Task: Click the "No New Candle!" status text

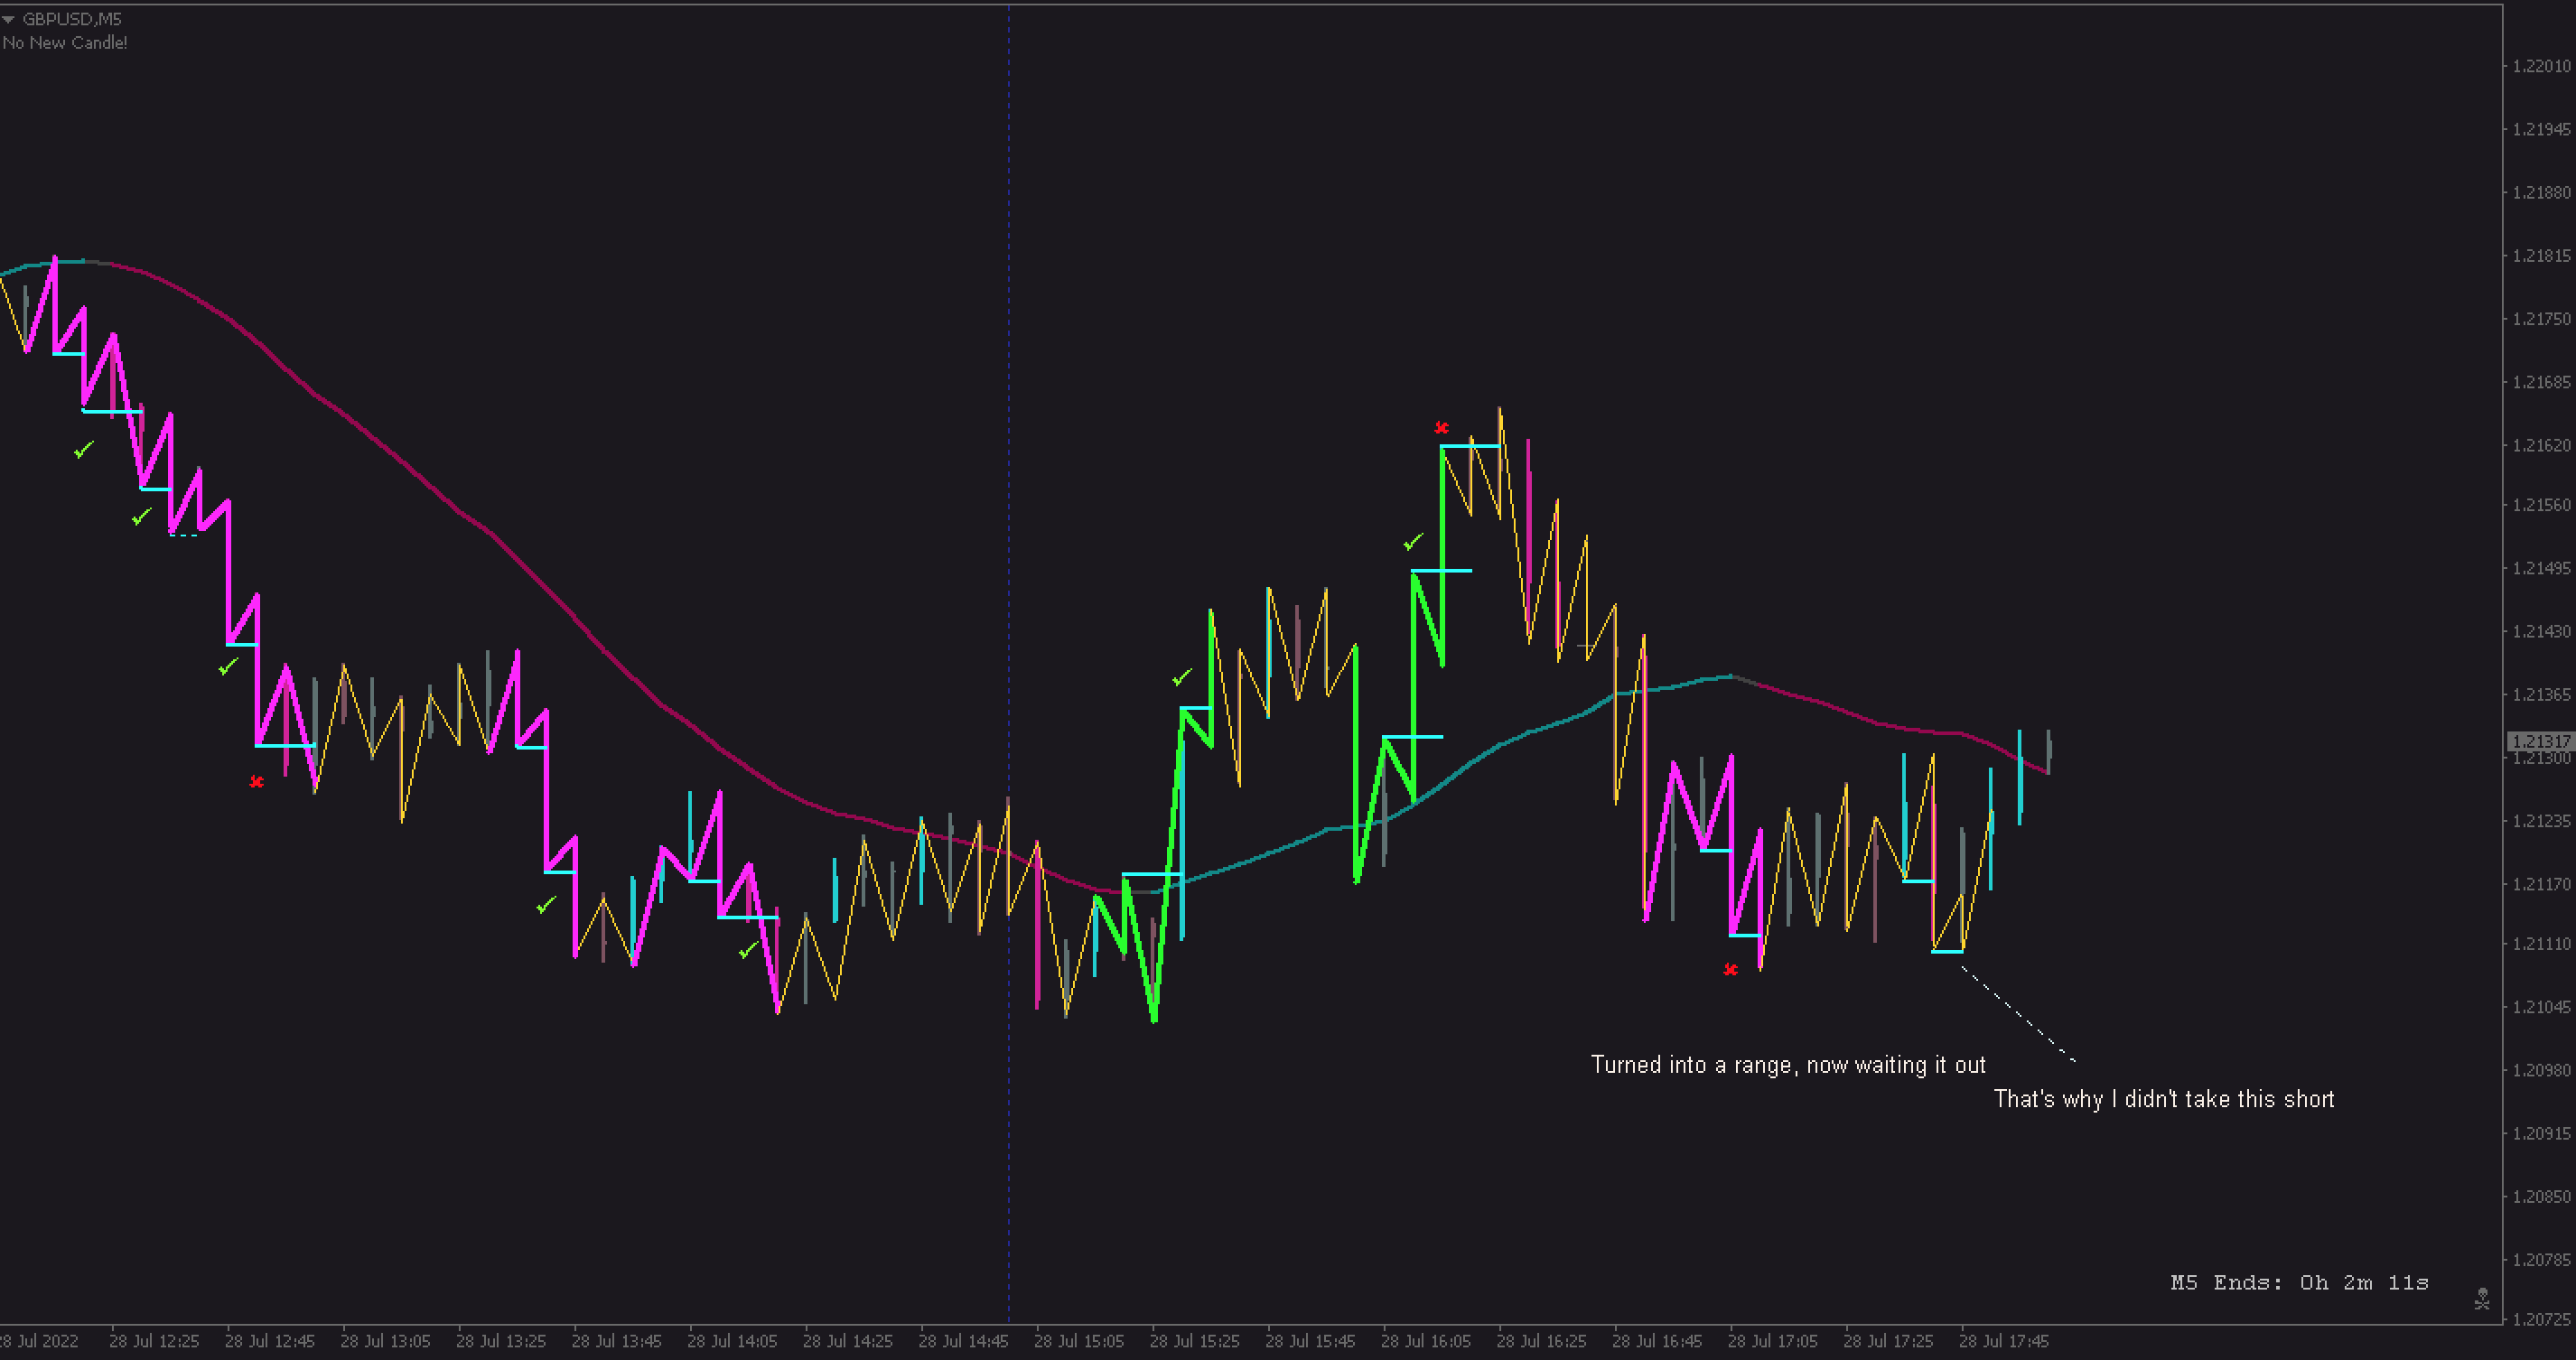Action: click(65, 42)
